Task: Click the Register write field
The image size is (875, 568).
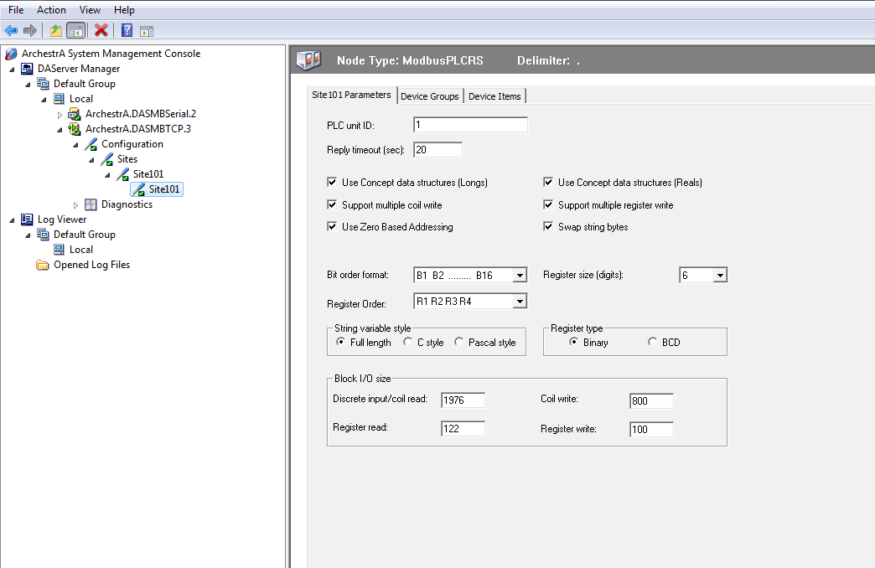Action: pyautogui.click(x=651, y=429)
